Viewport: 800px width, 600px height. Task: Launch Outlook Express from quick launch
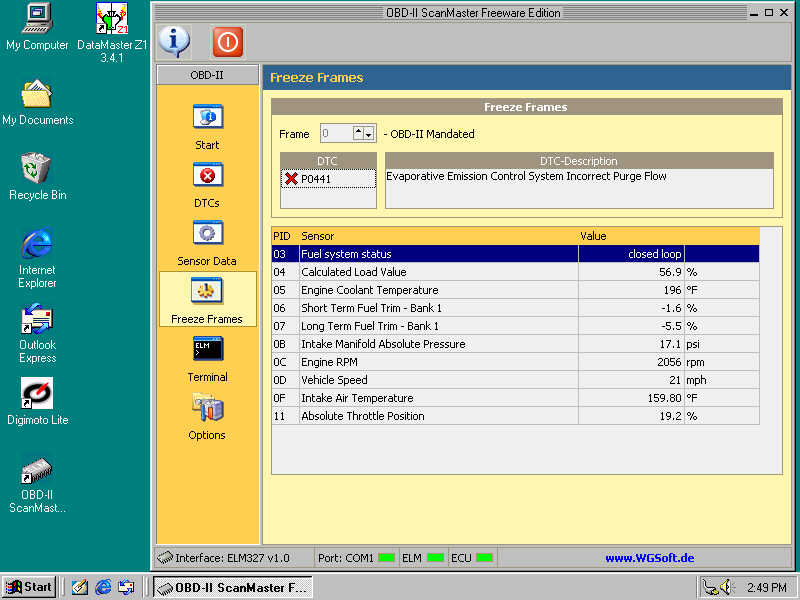click(126, 587)
